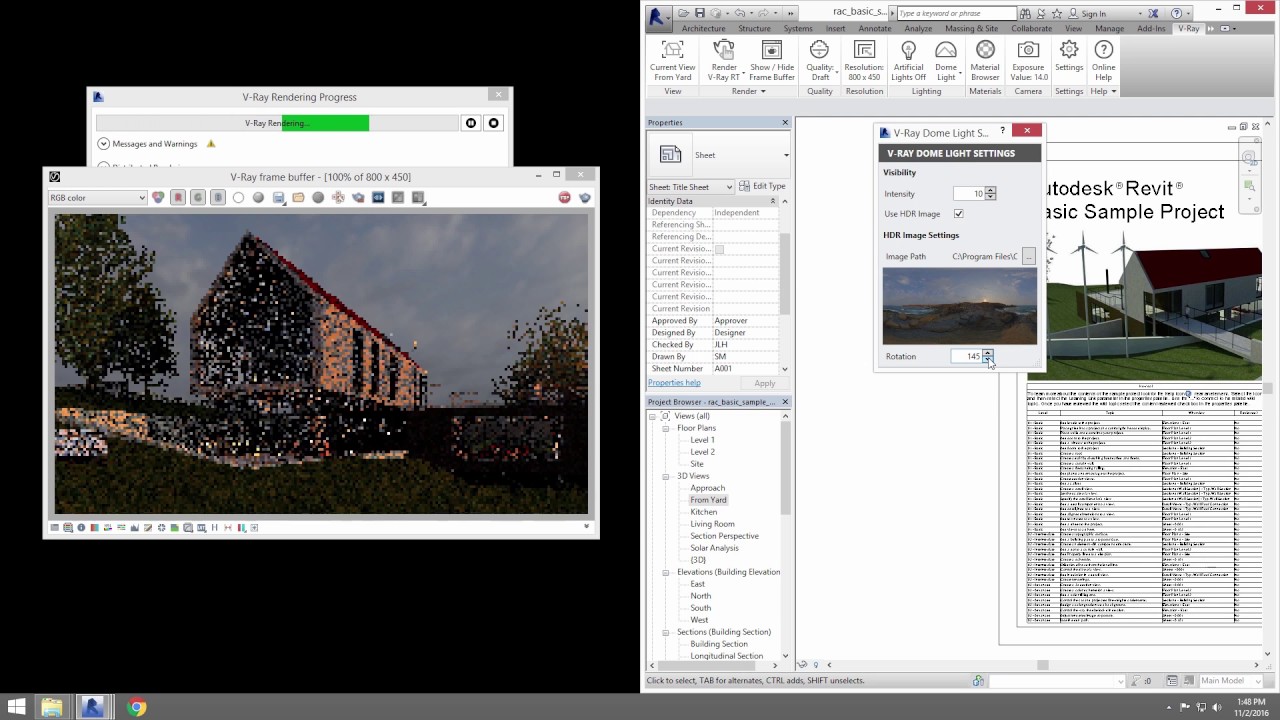Click the stop render red icon in frame buffer
The image size is (1280, 720).
click(x=565, y=198)
